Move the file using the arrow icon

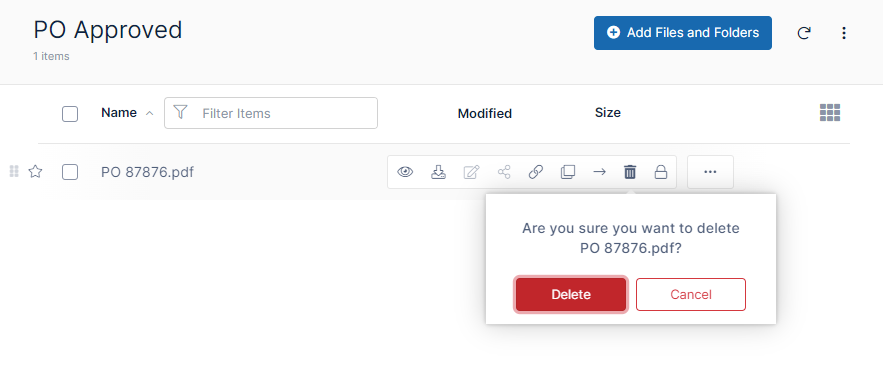600,172
